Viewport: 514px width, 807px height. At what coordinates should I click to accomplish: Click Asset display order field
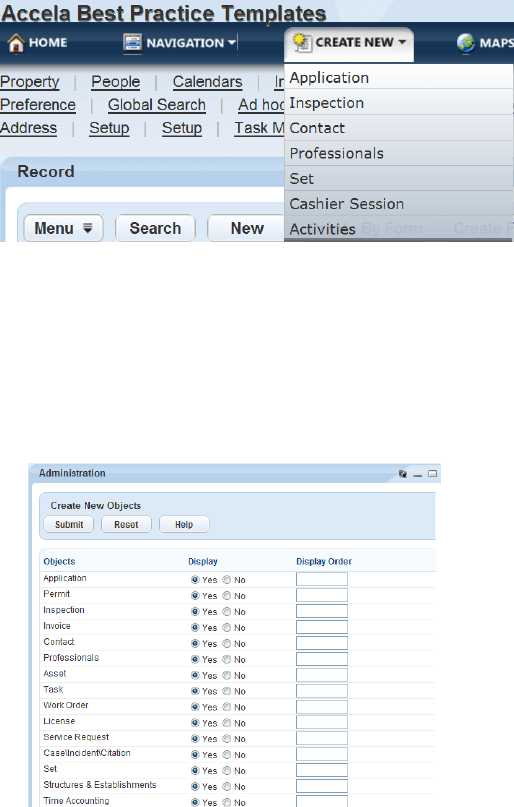click(322, 675)
